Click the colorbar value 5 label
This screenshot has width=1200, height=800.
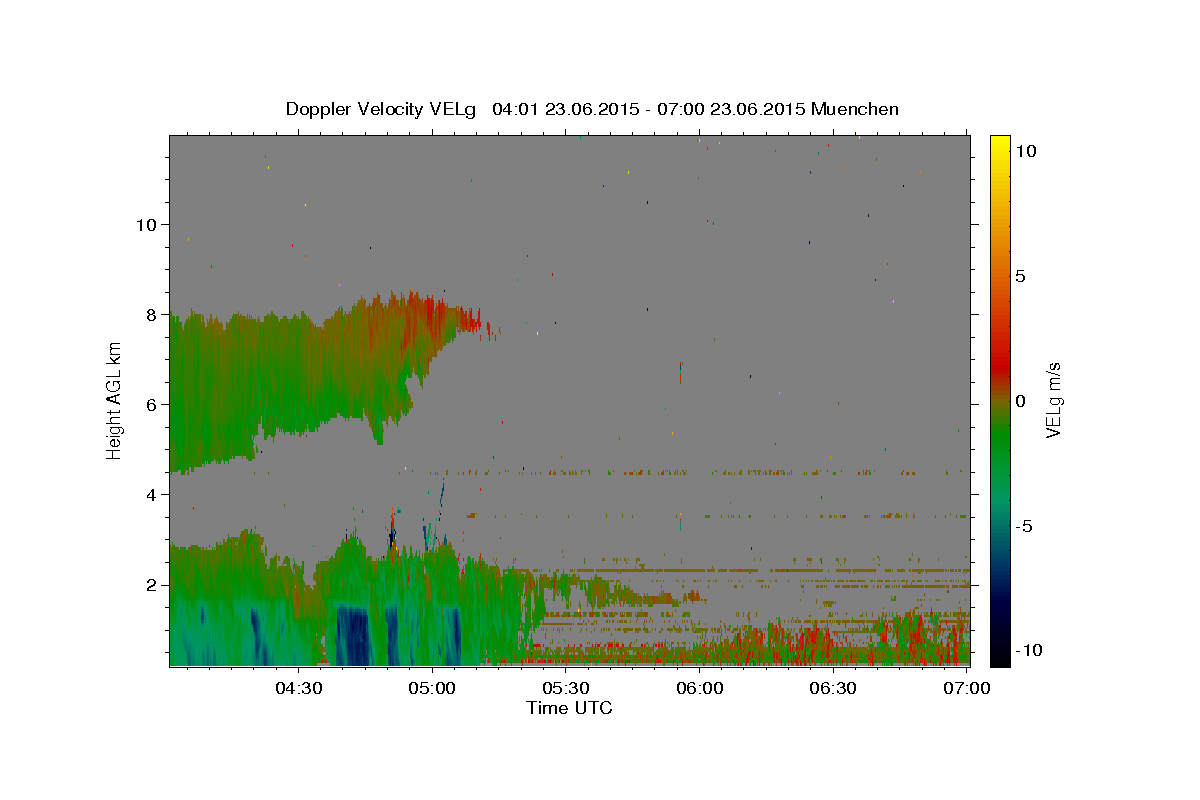pyautogui.click(x=1020, y=276)
